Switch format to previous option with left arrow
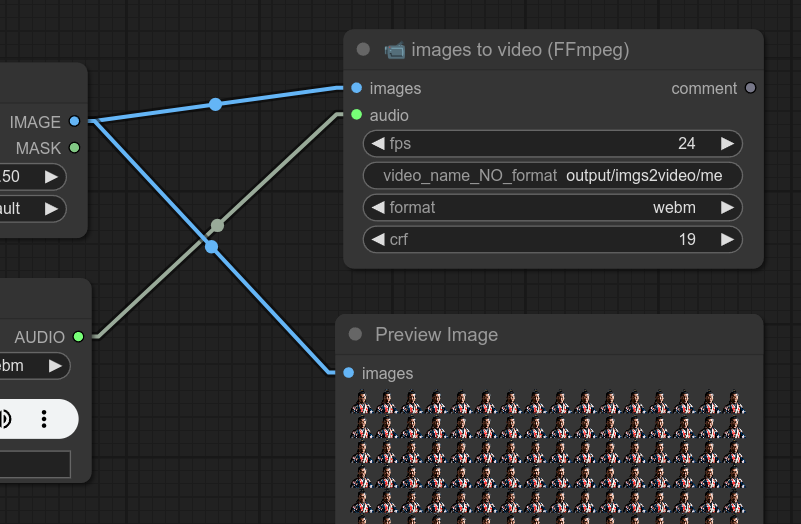Screen dimensions: 801x524 click(378, 208)
